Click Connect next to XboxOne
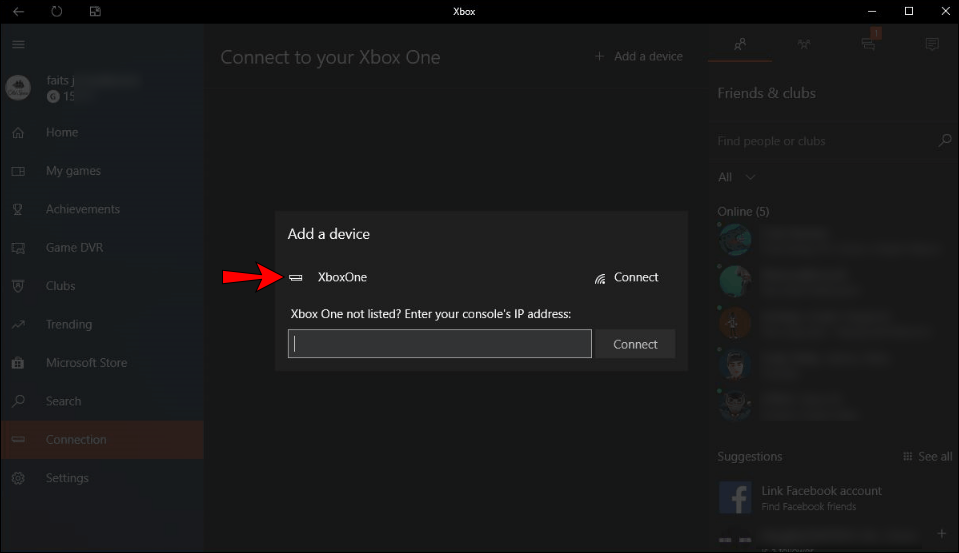Screen dimensions: 959x553 tap(636, 277)
